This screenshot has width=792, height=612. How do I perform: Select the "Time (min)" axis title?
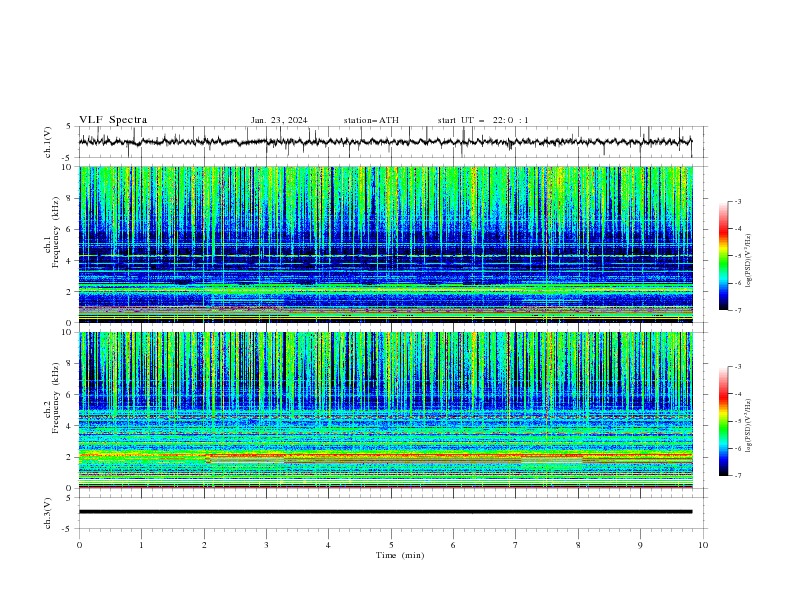[x=400, y=555]
